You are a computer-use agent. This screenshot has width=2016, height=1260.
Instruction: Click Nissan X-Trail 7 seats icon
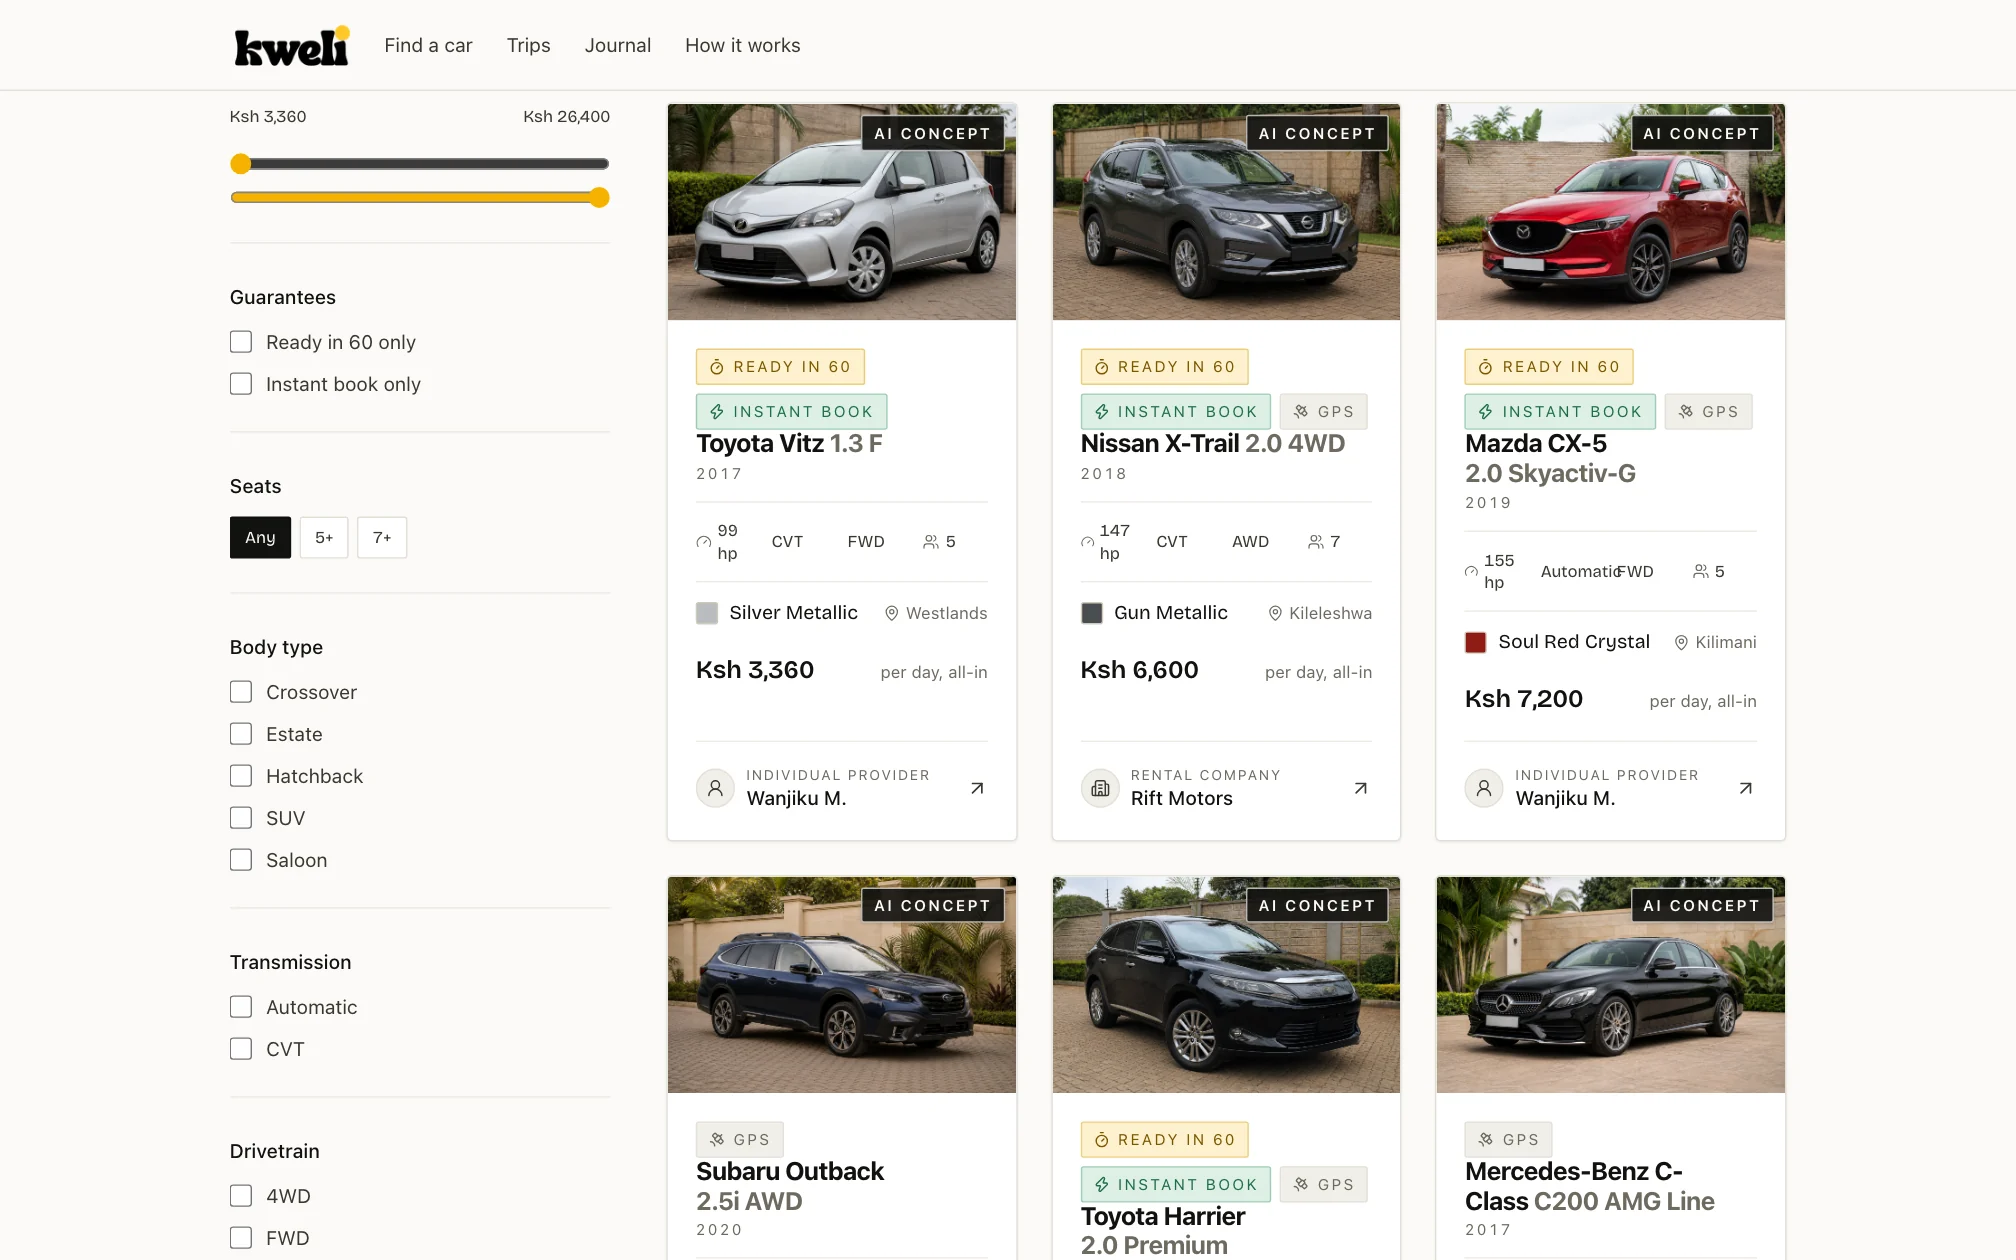coord(1316,542)
